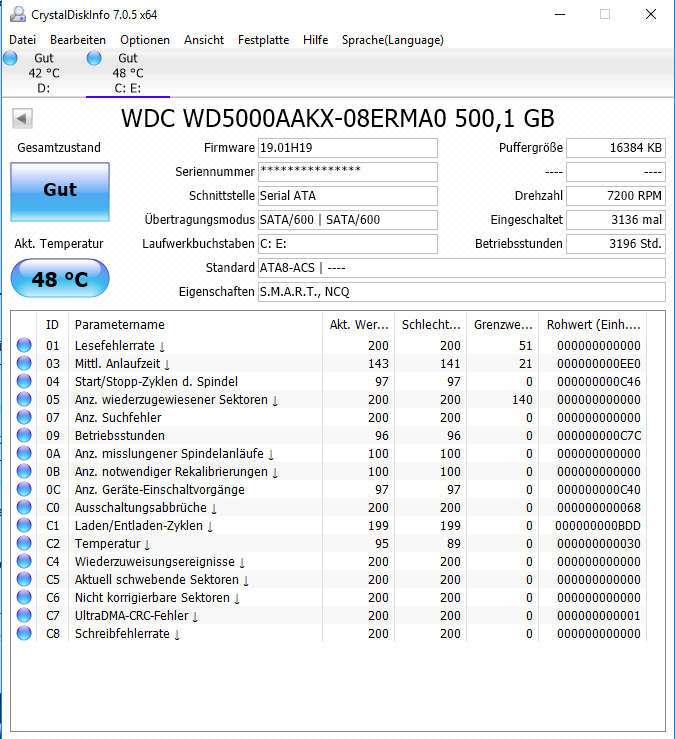Click the previous disk arrow button
This screenshot has width=675, height=739.
[x=22, y=118]
